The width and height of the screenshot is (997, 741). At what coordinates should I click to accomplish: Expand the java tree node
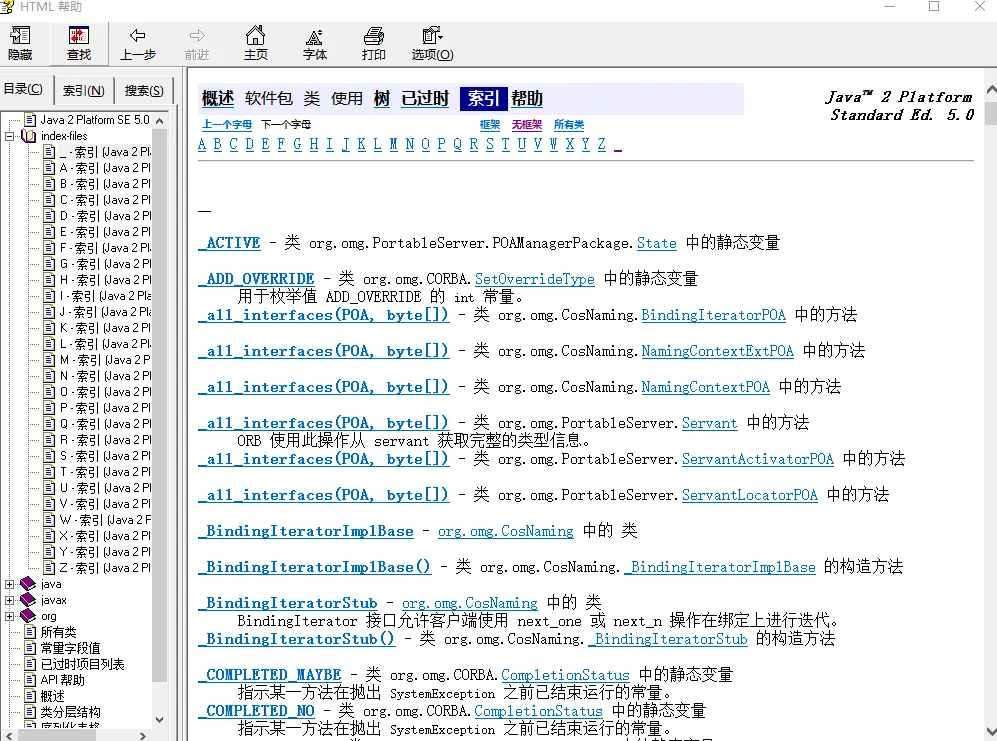tap(10, 584)
